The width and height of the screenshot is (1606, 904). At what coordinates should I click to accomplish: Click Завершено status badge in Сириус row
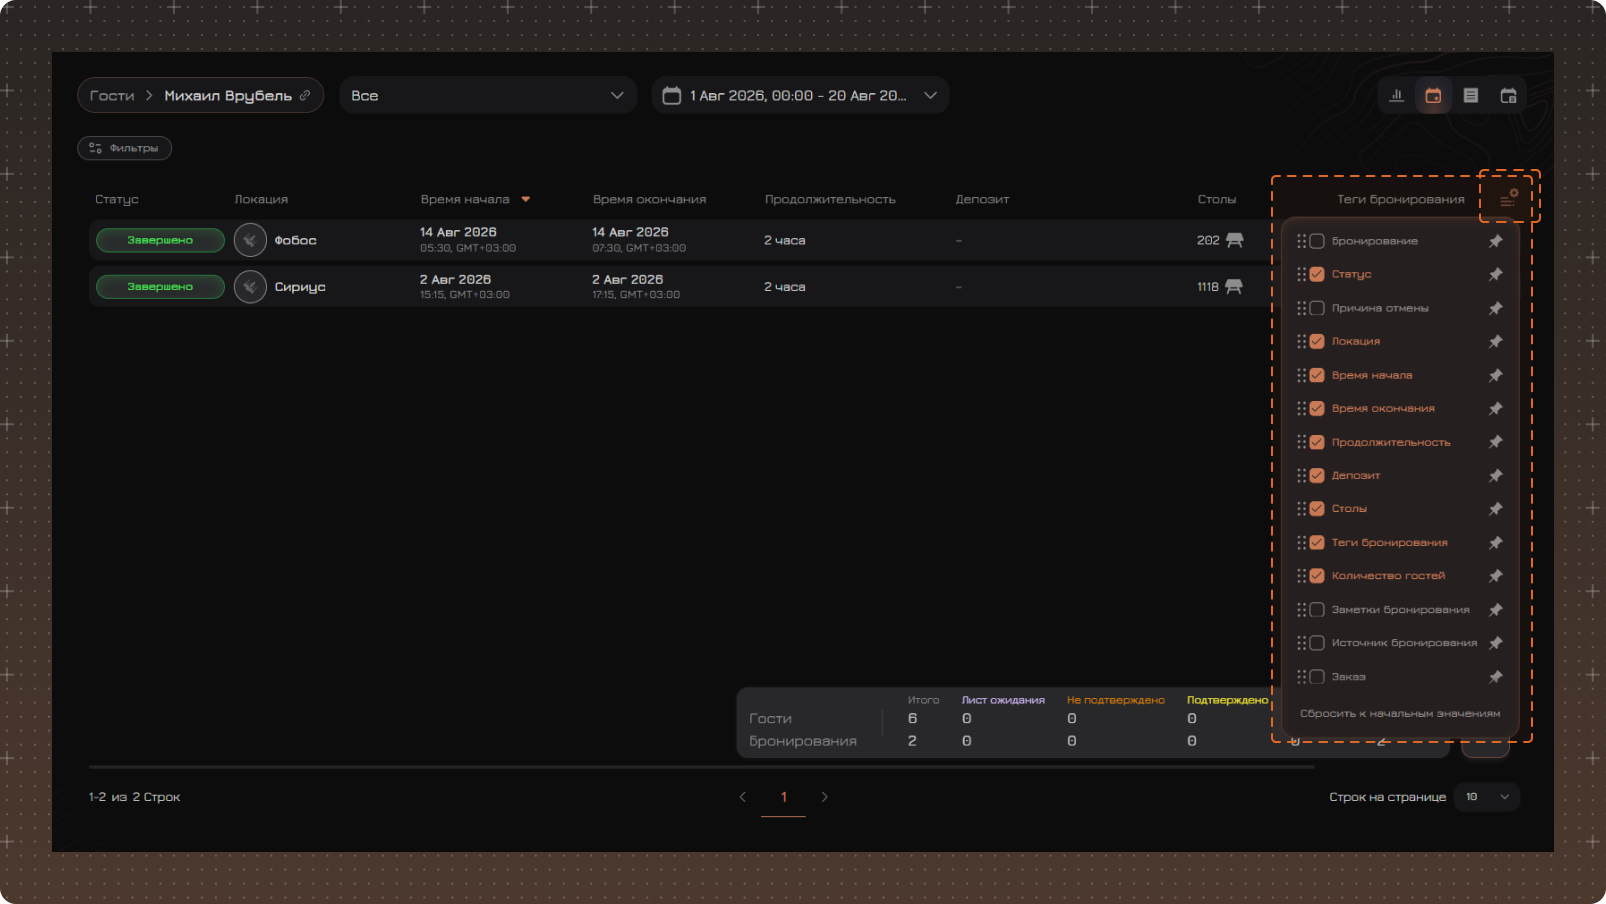[x=160, y=287]
